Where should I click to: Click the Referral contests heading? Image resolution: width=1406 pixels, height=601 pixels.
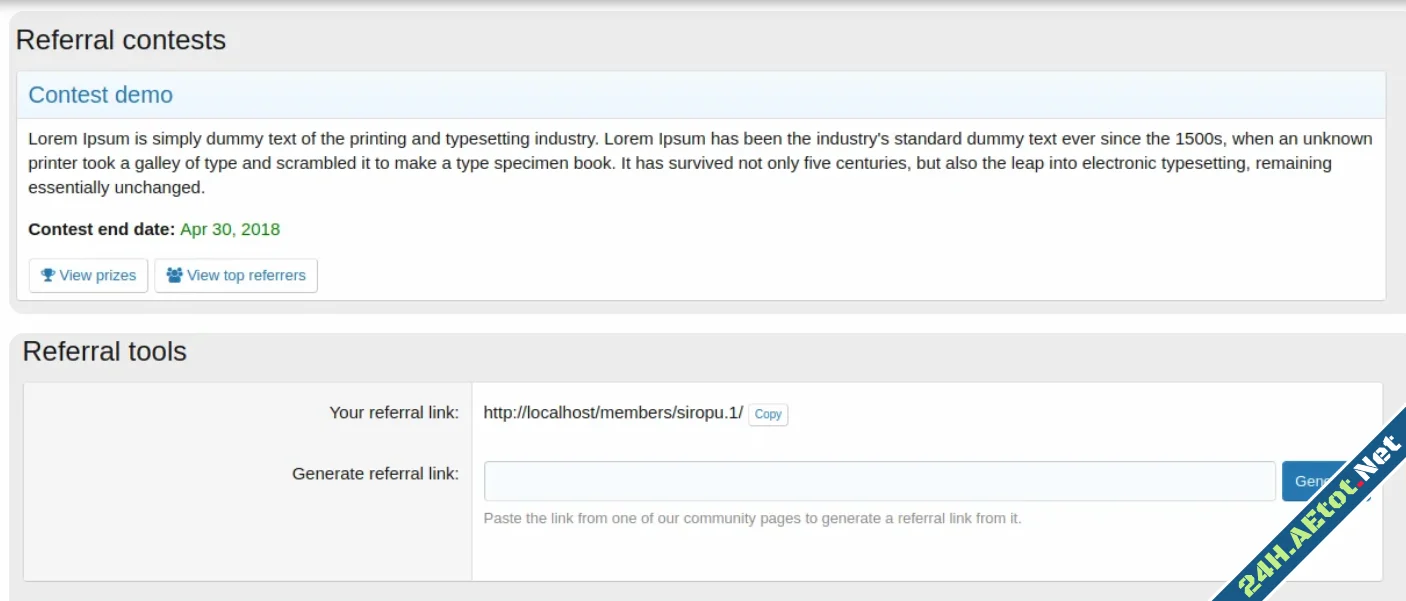[x=121, y=40]
